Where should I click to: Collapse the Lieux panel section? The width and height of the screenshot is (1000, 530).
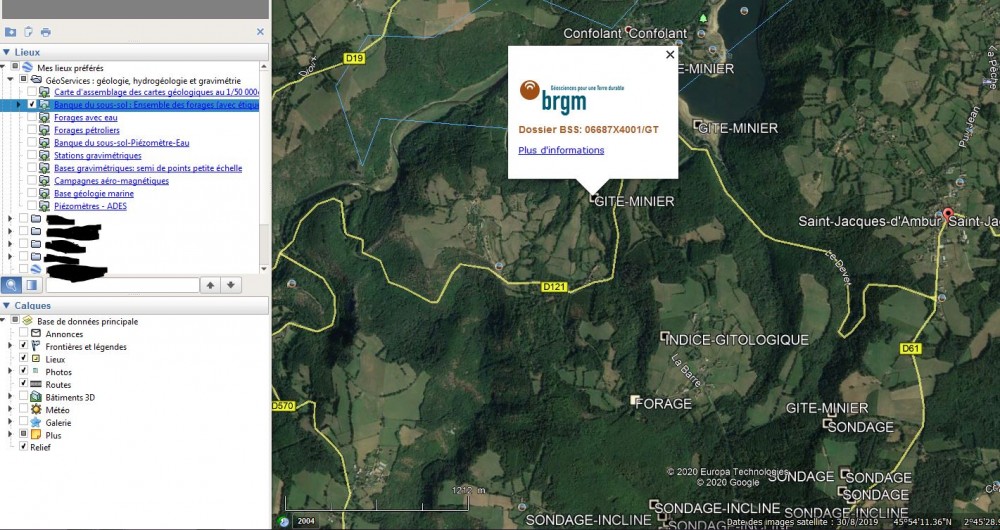[7, 51]
